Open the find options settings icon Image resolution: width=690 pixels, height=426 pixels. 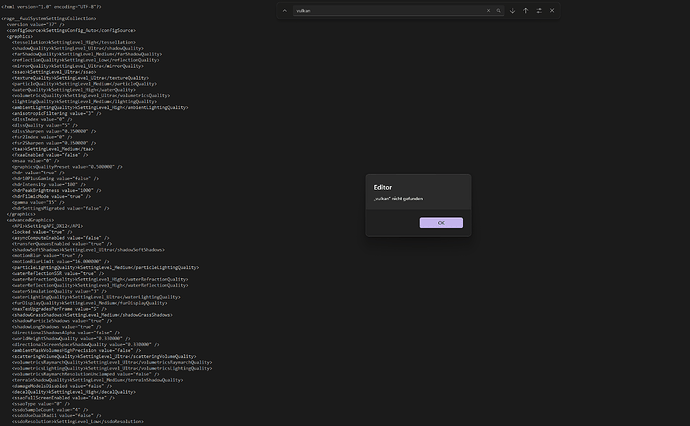click(x=541, y=11)
